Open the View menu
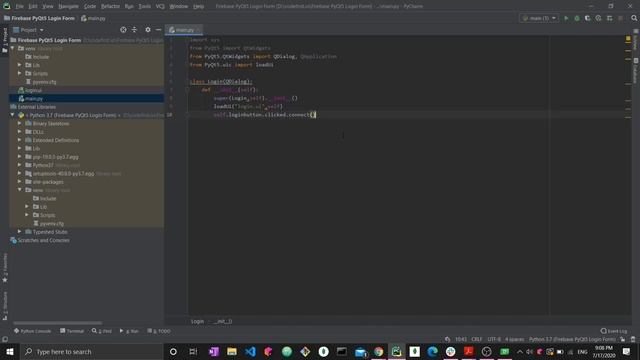 (x=48, y=7)
